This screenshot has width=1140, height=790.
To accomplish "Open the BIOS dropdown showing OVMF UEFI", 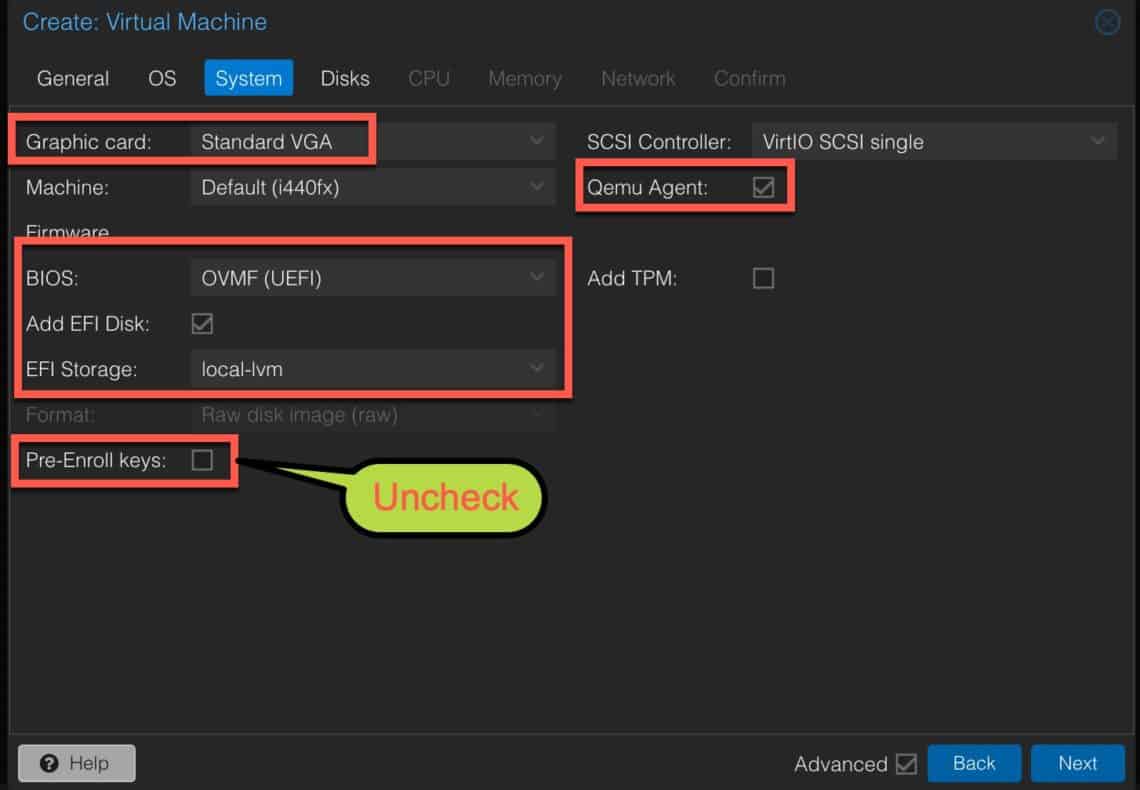I will [x=537, y=277].
